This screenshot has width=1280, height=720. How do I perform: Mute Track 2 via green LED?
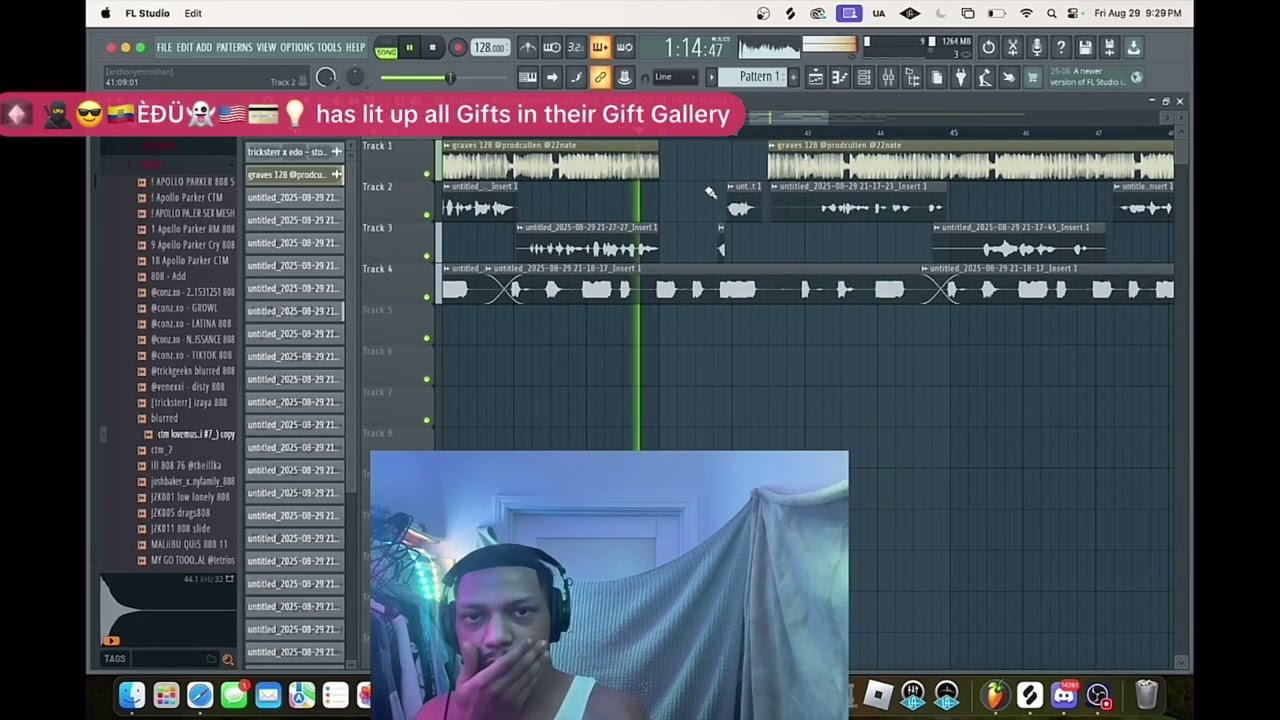(427, 215)
